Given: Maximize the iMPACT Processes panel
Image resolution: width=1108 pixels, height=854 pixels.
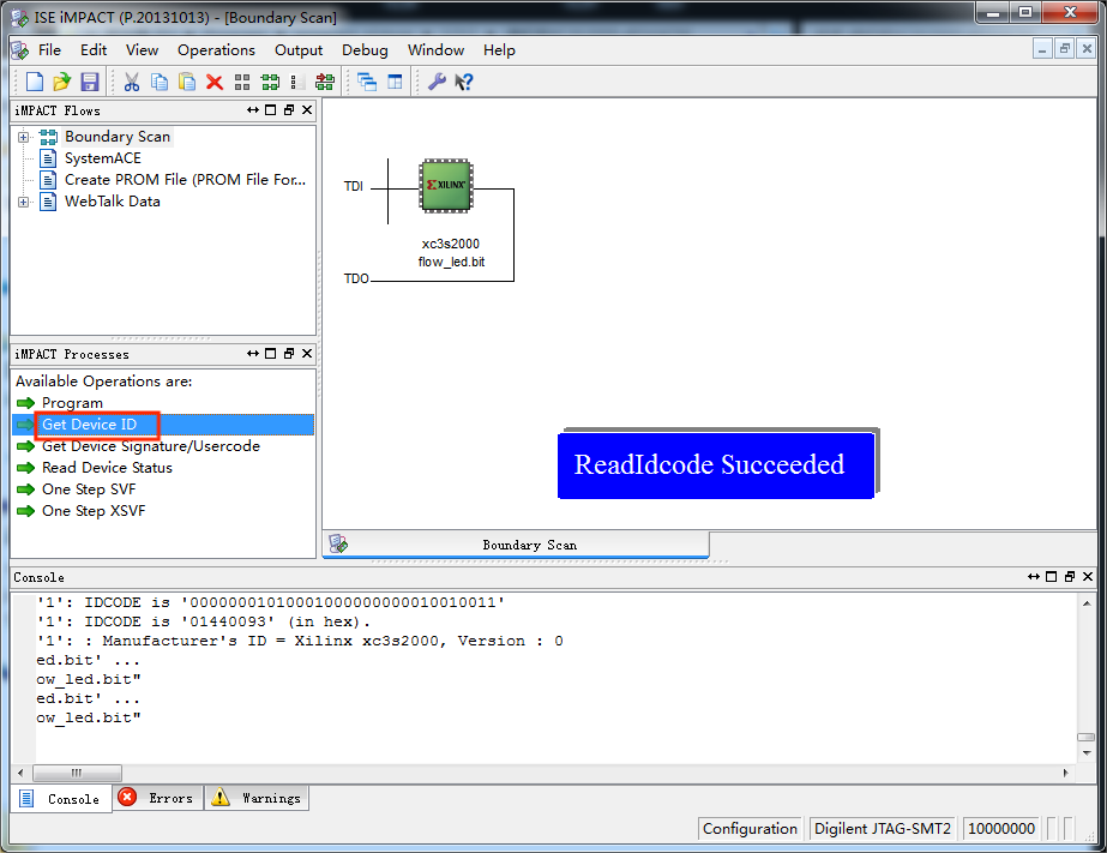Looking at the screenshot, I should 271,353.
